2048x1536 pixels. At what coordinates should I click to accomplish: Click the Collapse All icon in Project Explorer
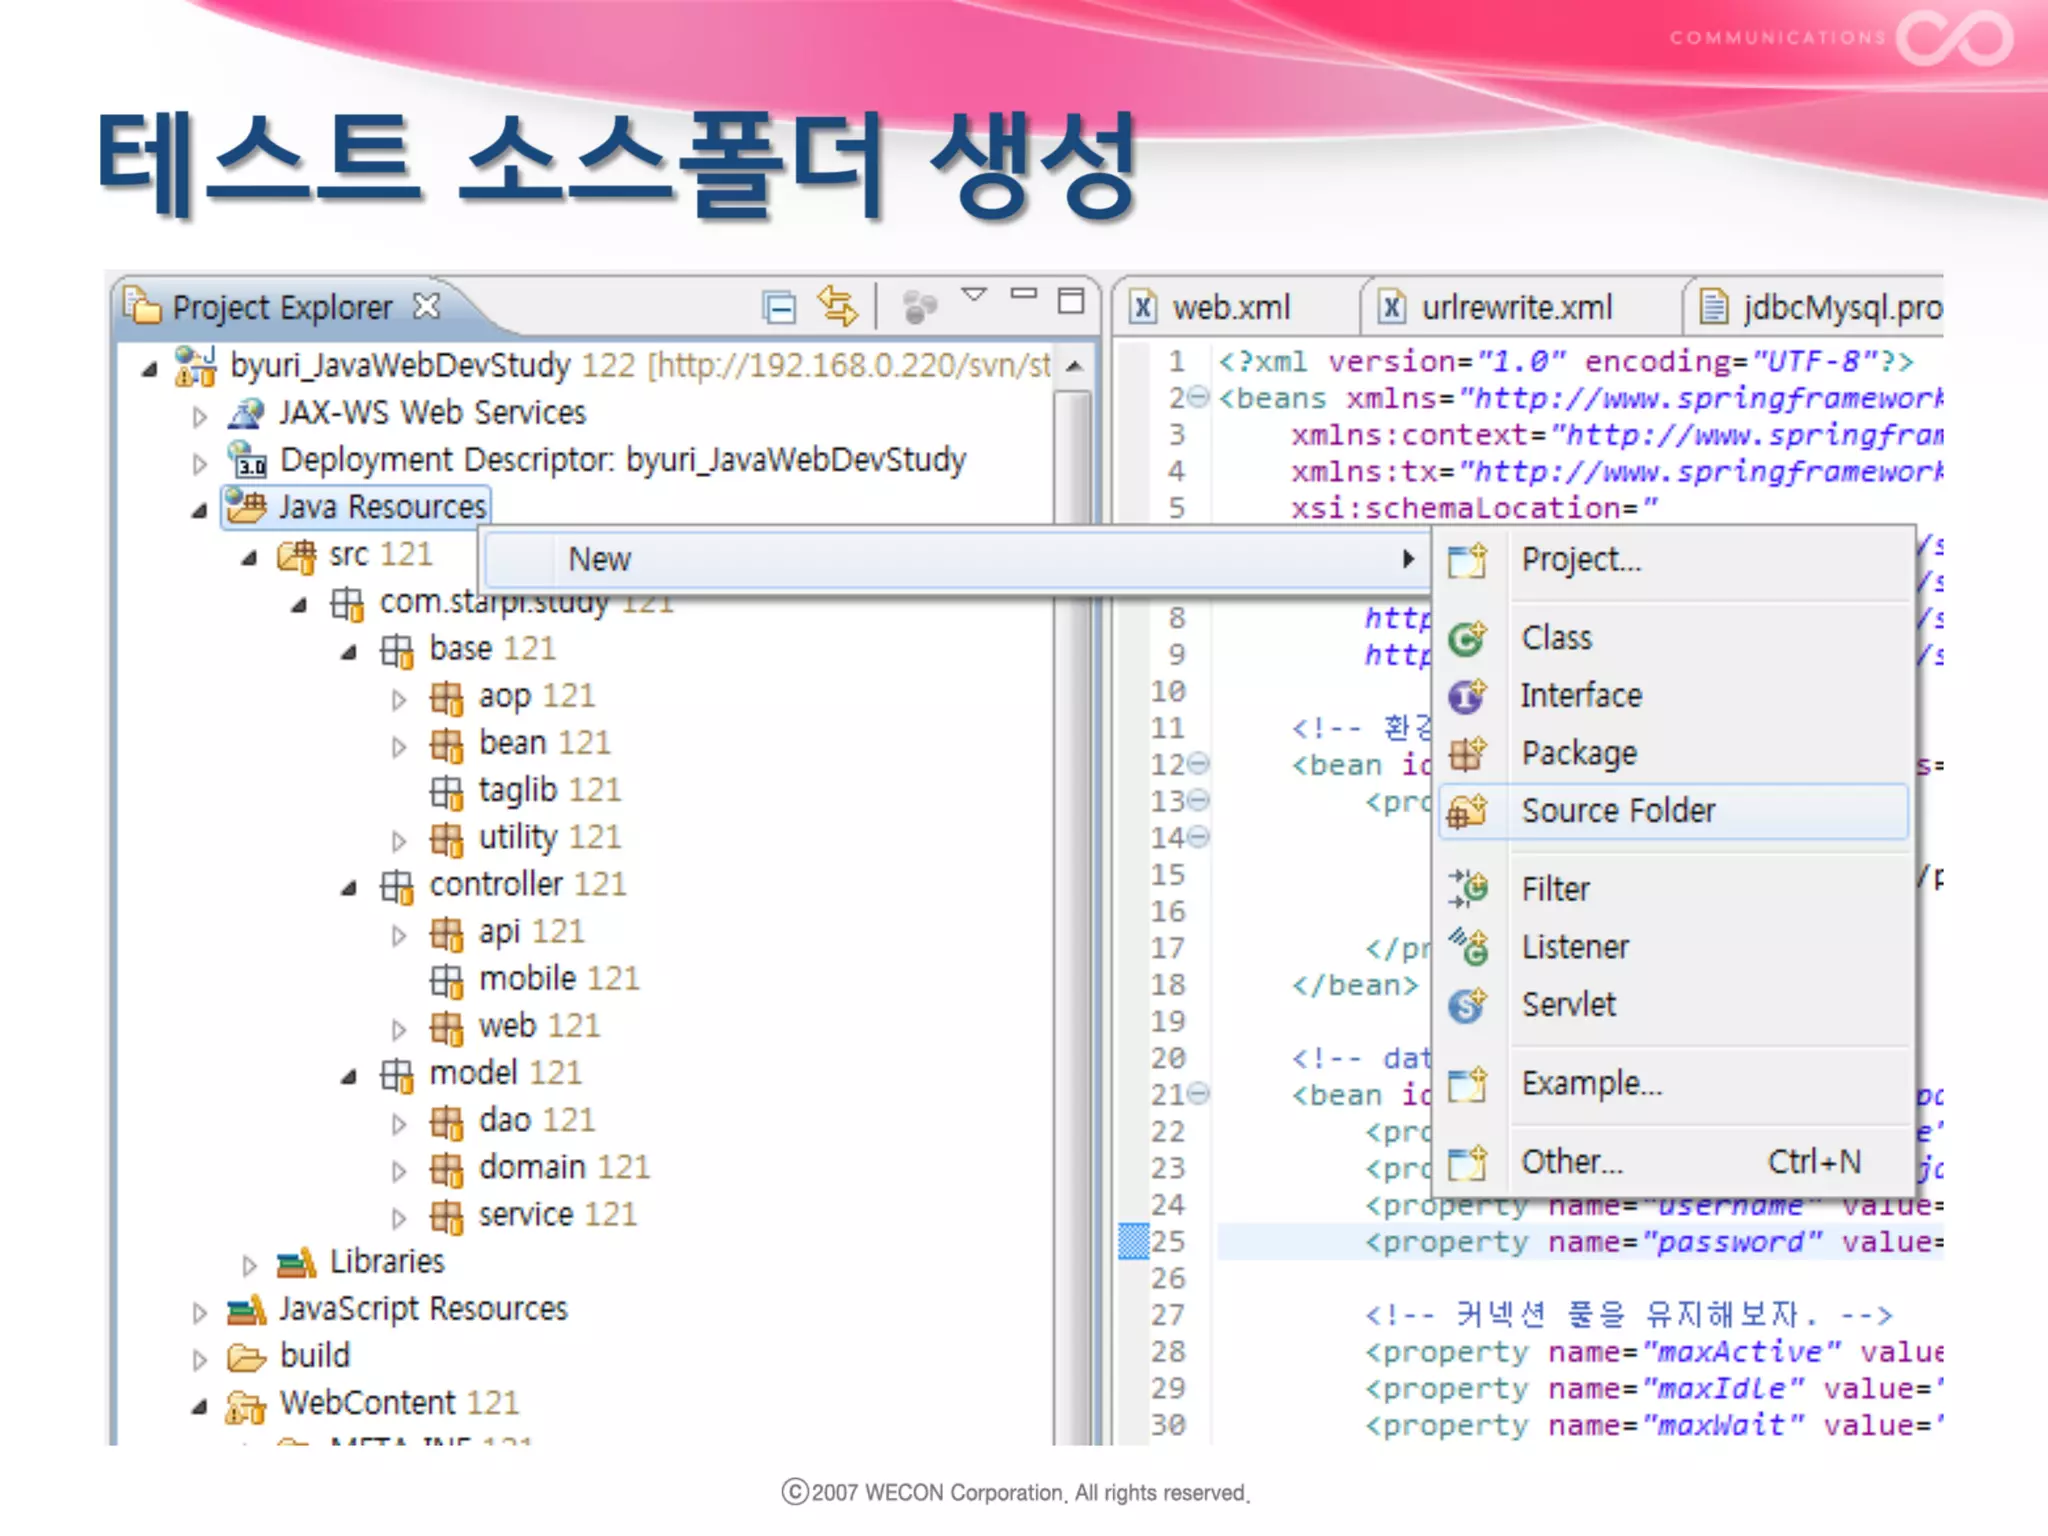778,307
